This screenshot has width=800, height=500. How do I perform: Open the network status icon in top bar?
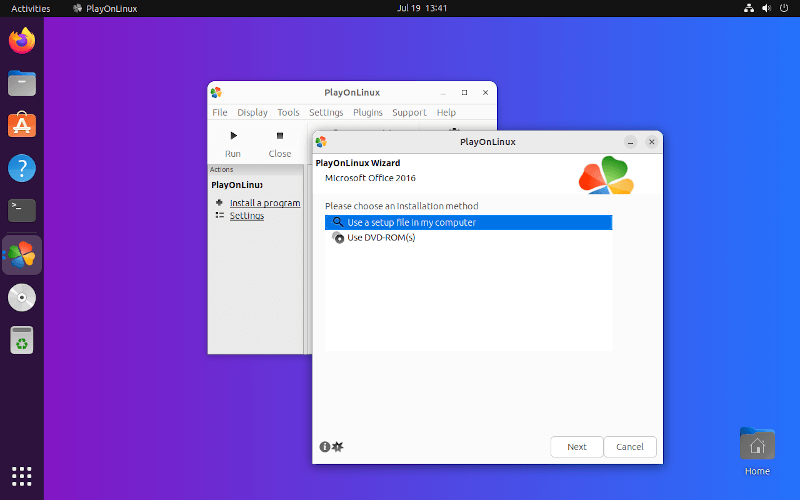748,8
